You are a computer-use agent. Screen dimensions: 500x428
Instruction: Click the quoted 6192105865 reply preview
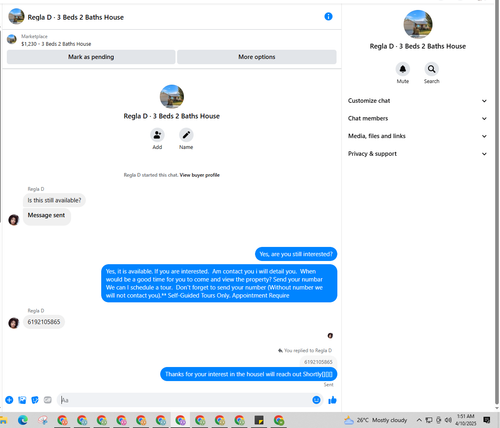pyautogui.click(x=318, y=362)
